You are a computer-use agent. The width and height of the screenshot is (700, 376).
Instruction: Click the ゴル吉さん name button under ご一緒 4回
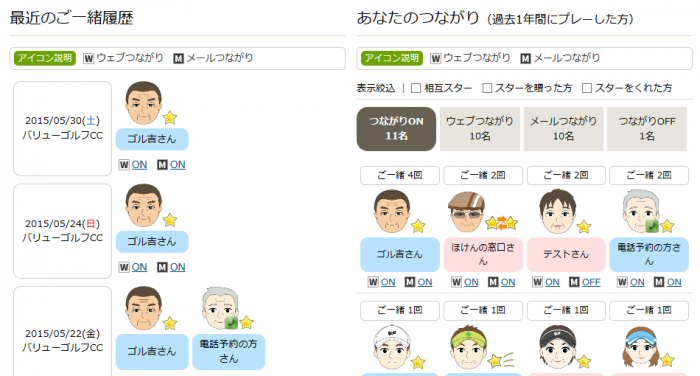400,255
